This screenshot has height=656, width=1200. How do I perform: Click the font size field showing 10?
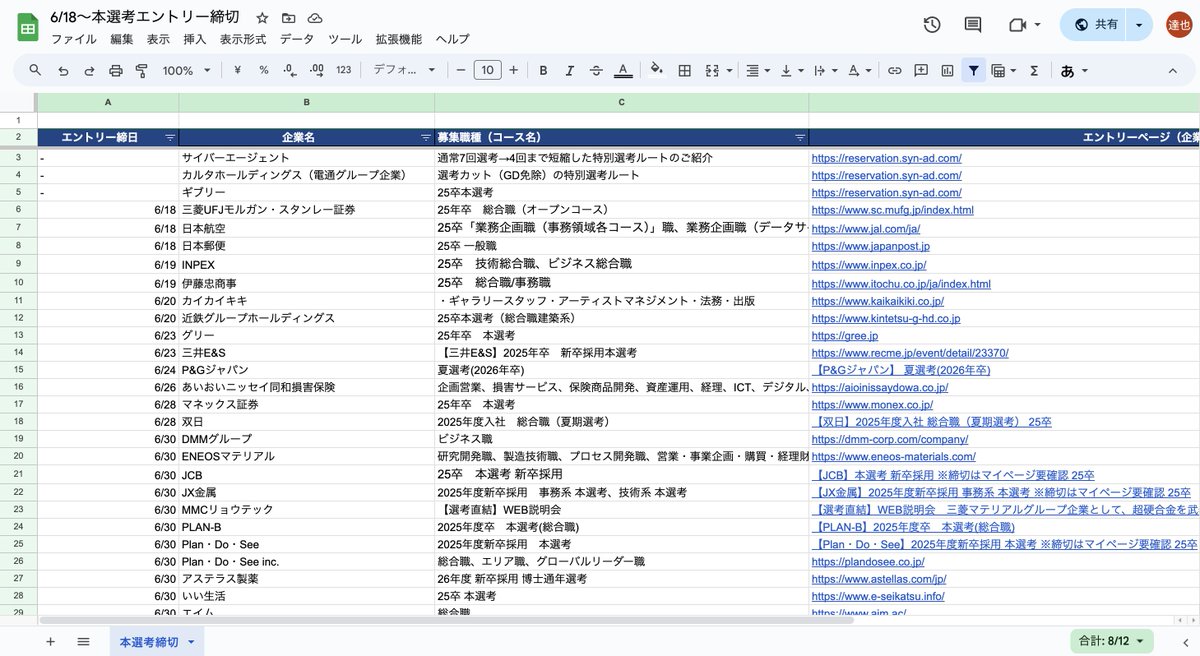487,70
